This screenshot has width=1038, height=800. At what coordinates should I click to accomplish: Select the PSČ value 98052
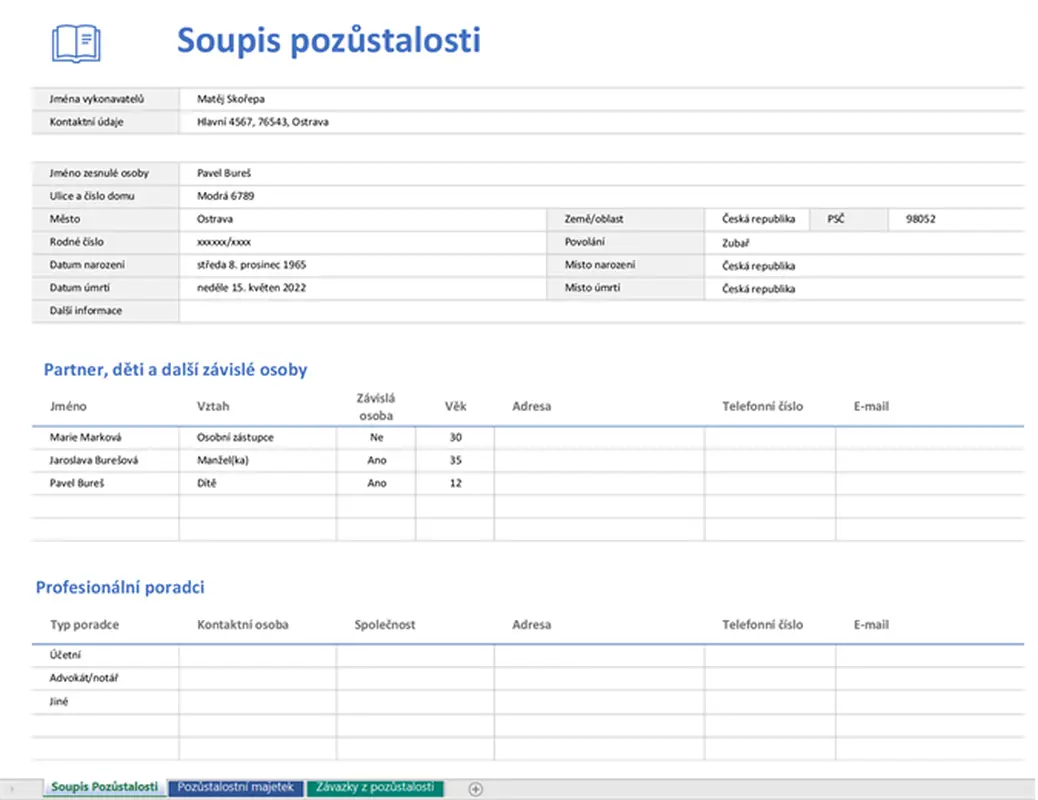956,219
